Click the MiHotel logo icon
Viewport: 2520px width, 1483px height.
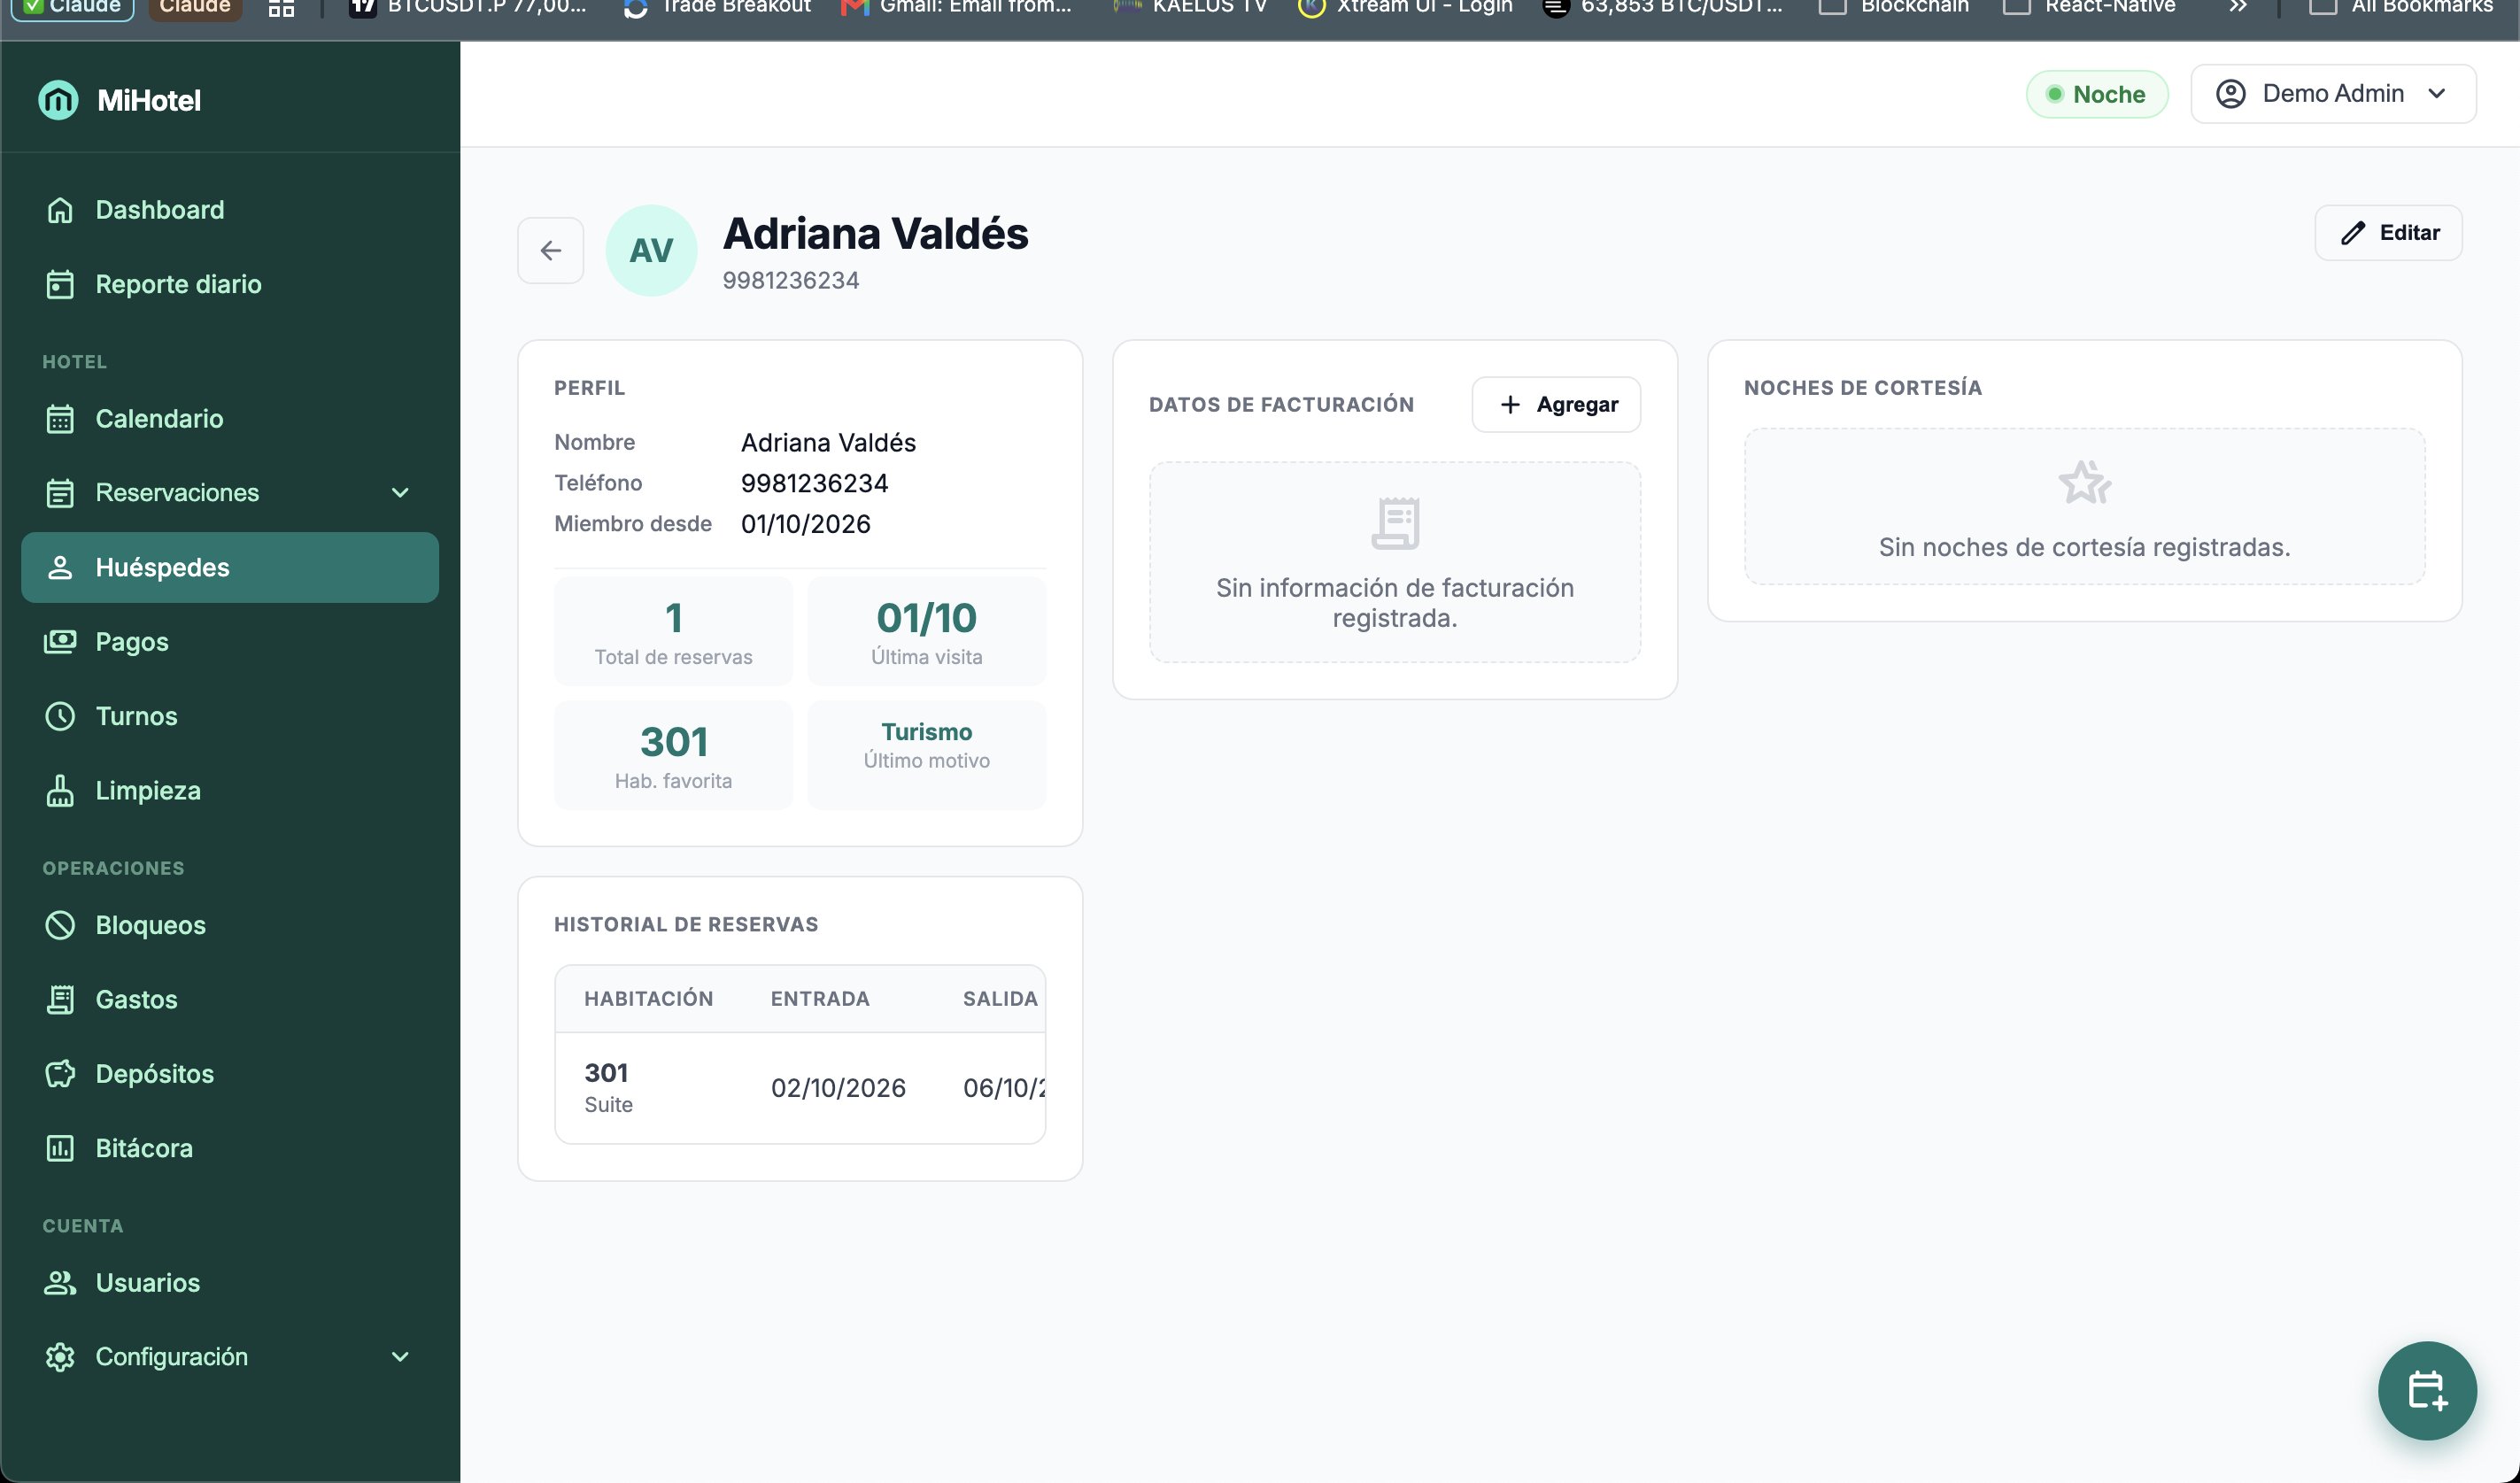pos(58,100)
